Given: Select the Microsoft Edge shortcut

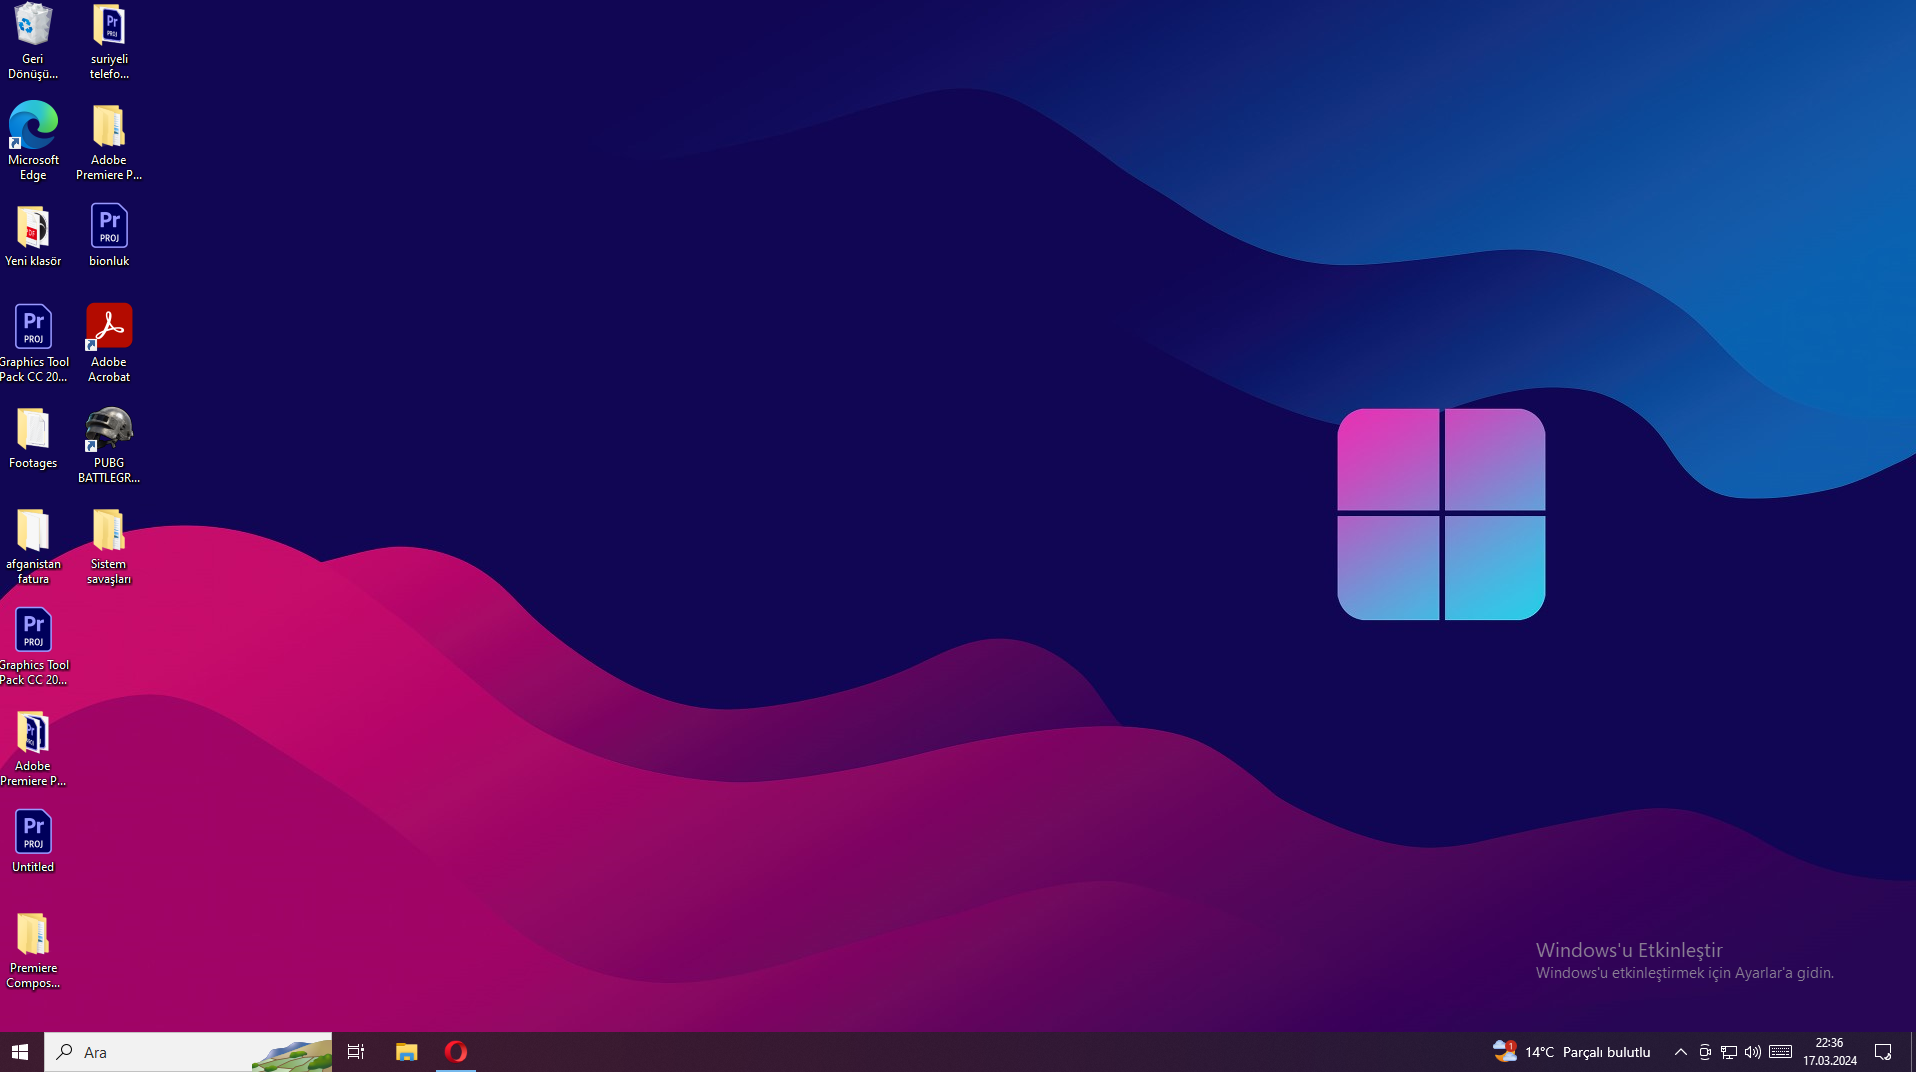Looking at the screenshot, I should (x=33, y=141).
